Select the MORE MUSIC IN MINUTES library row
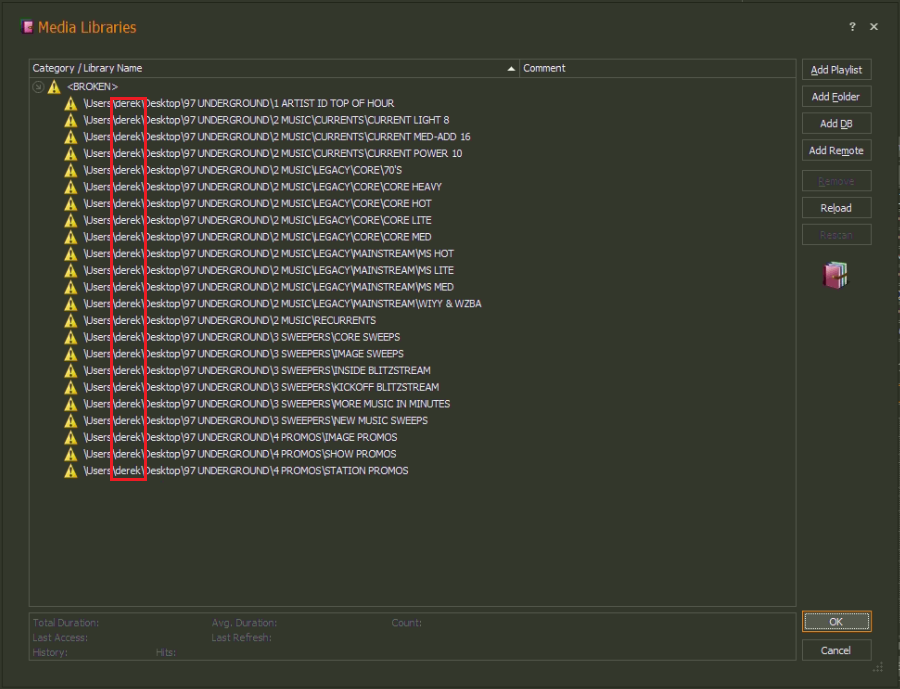The image size is (900, 689). point(266,403)
